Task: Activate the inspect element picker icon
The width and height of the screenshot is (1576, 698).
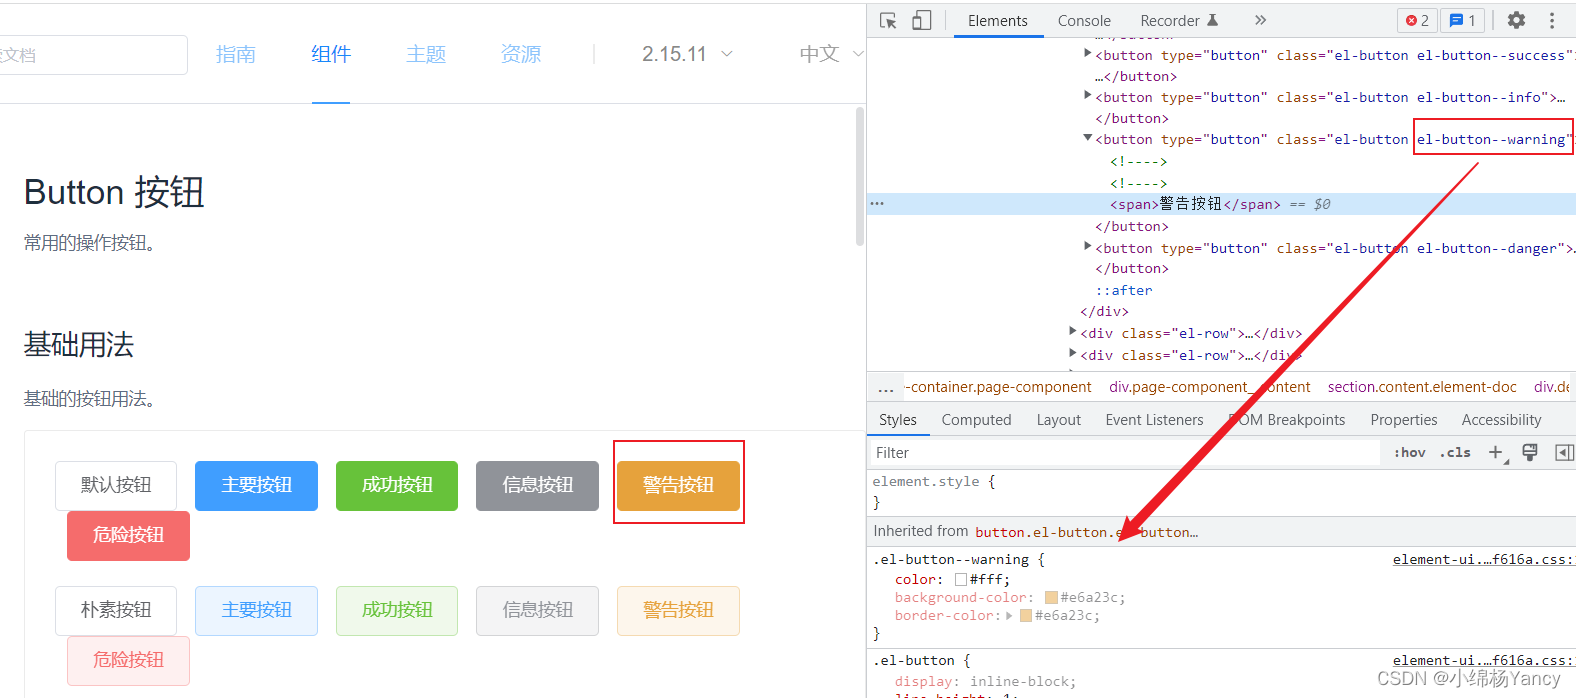Action: 888,20
